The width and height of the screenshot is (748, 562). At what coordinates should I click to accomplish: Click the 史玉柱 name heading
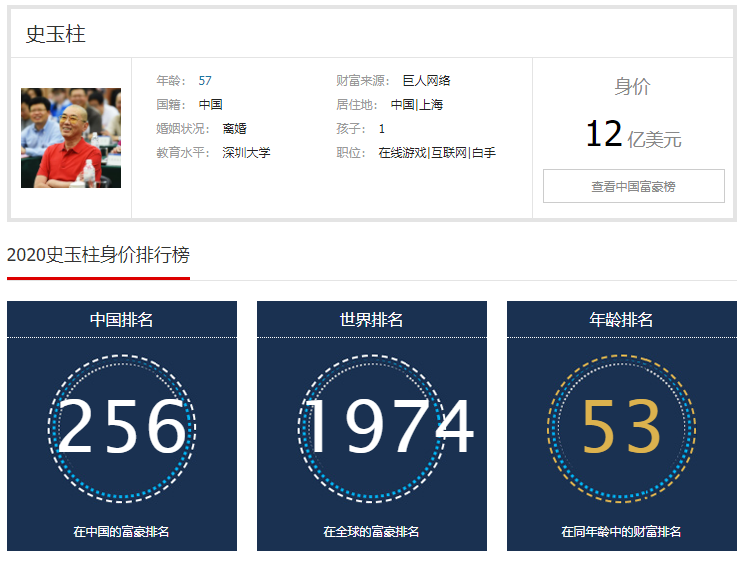(55, 34)
